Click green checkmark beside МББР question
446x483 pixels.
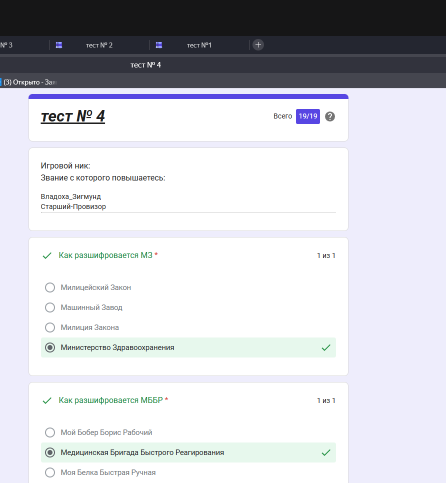point(47,401)
